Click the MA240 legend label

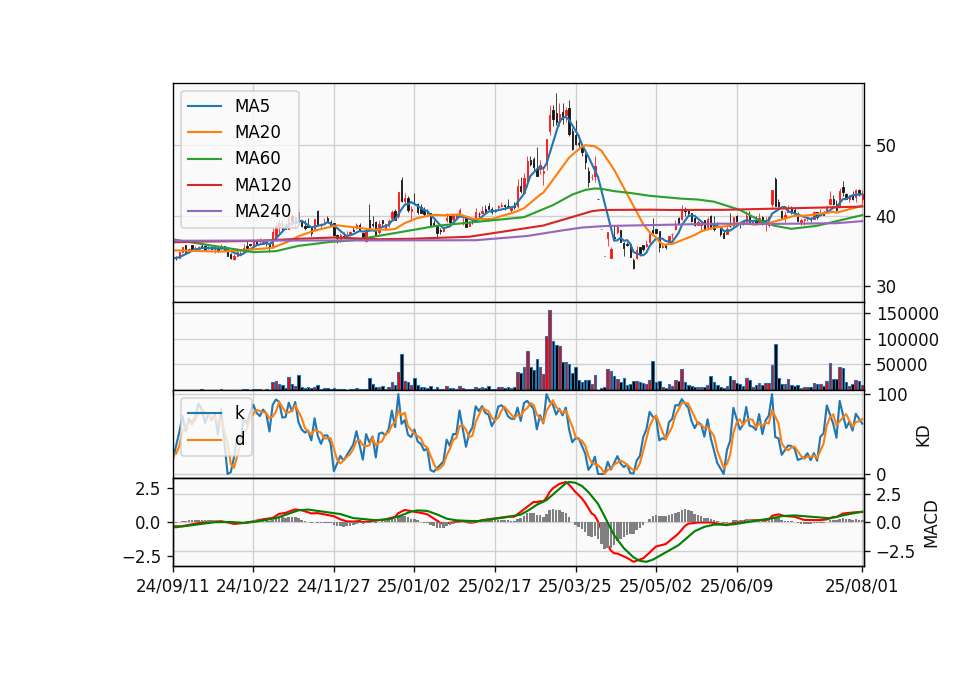(x=263, y=211)
